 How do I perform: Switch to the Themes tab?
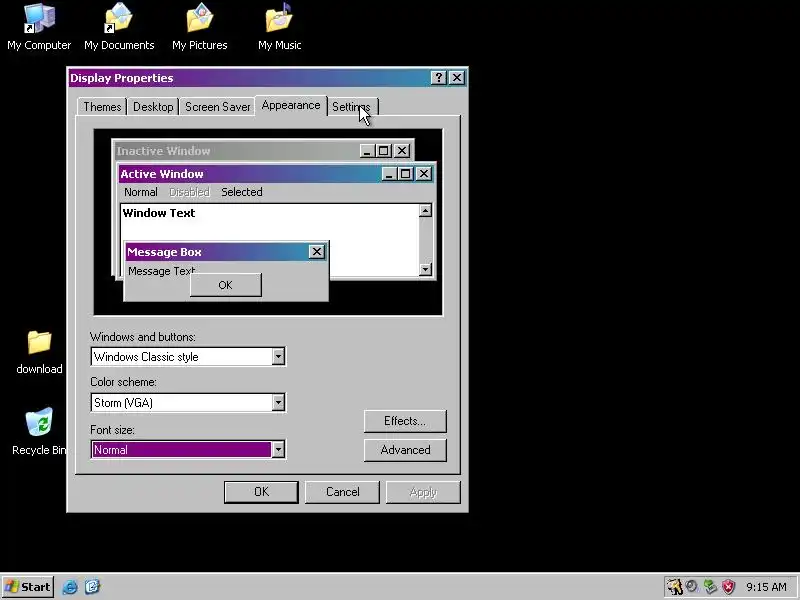[x=102, y=107]
